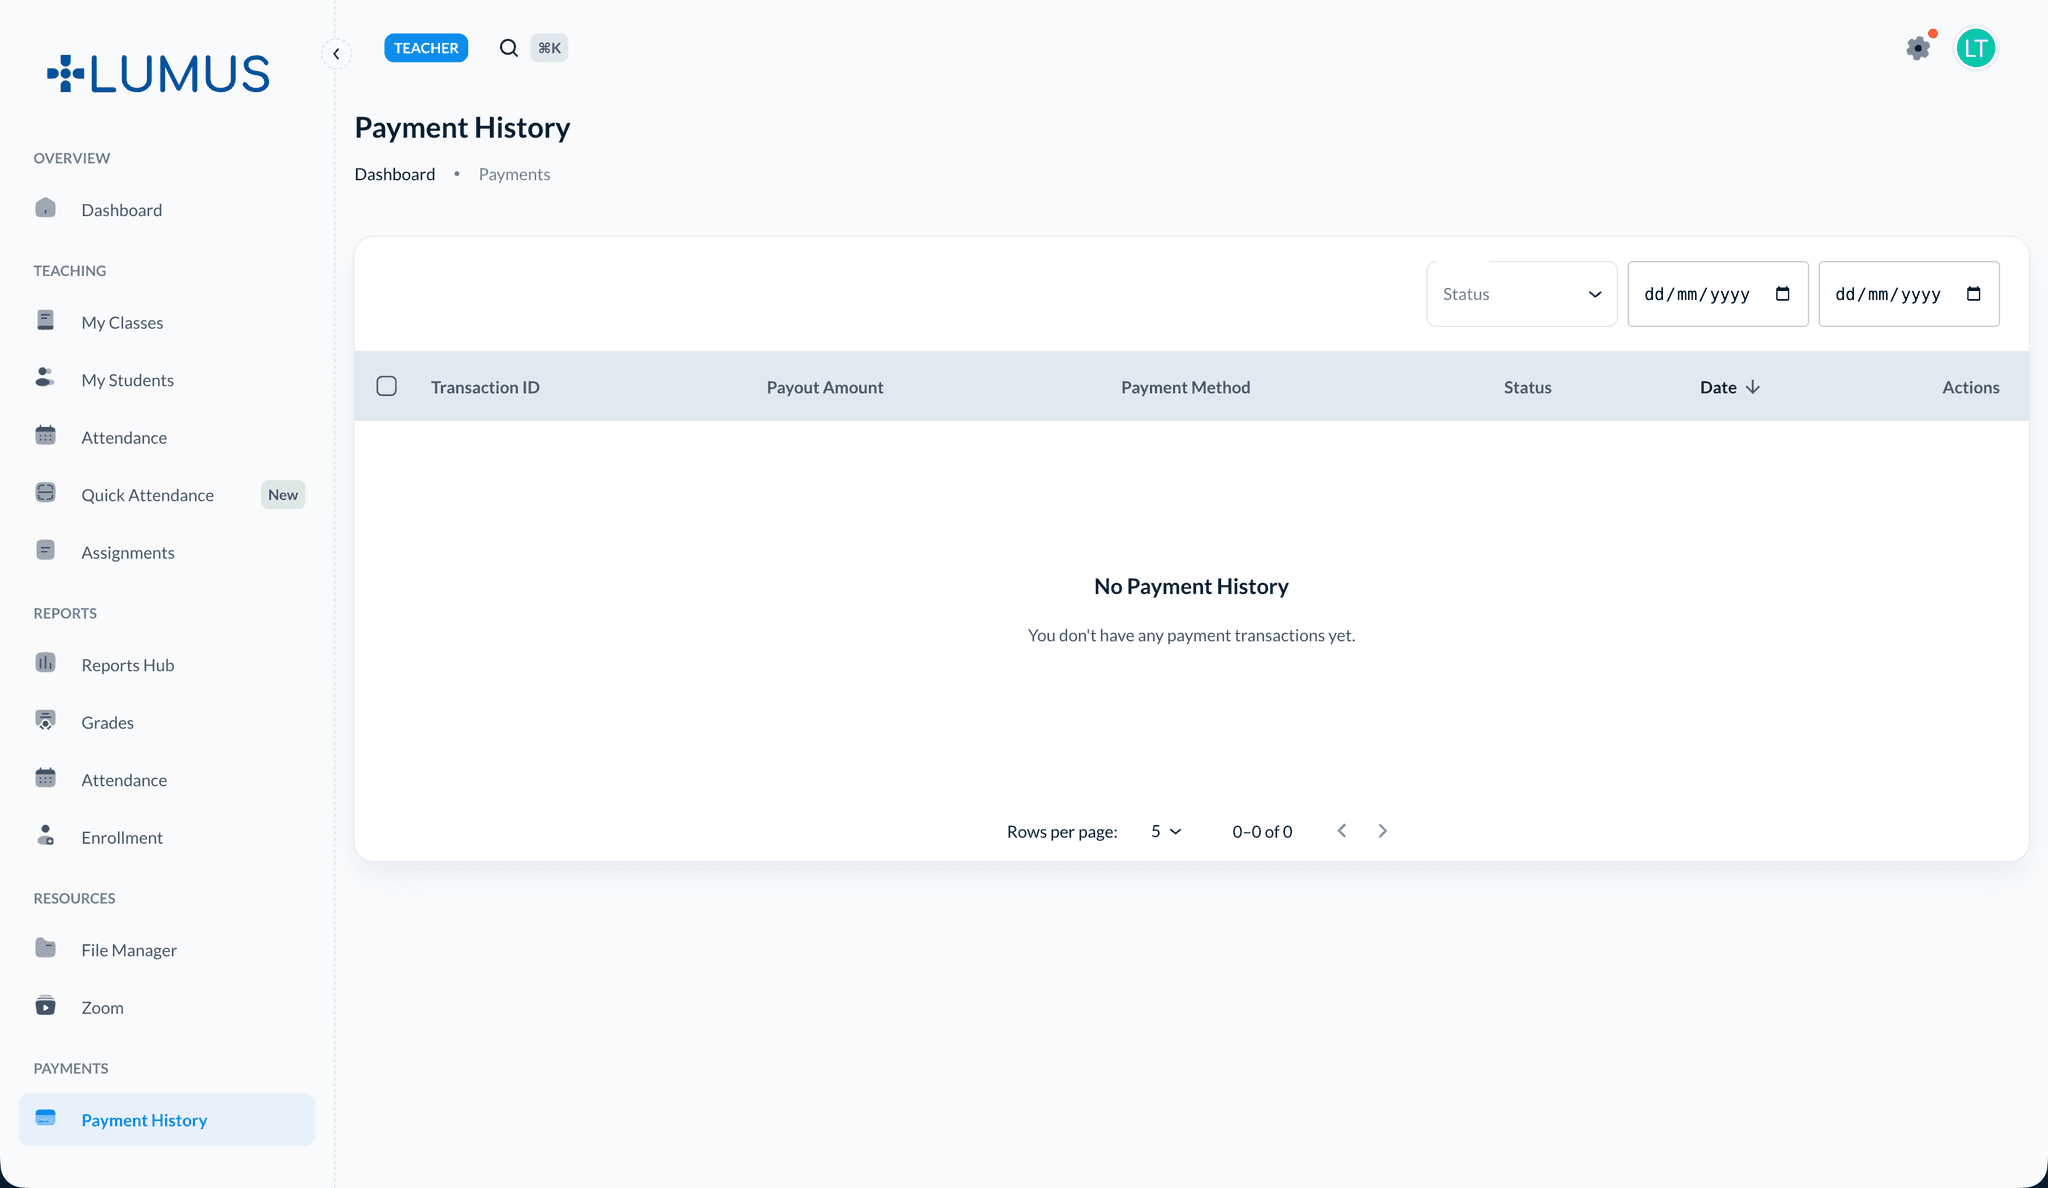Click the Quick Attendance icon
The image size is (2048, 1188).
(x=45, y=492)
